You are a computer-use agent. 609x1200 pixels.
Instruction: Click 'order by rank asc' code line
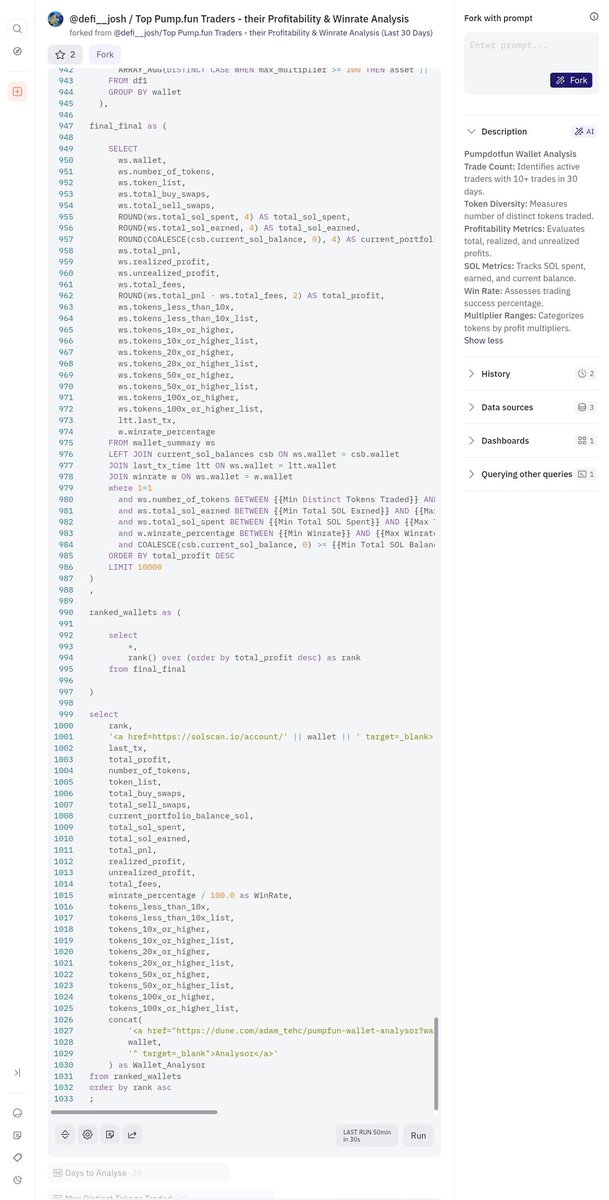pyautogui.click(x=130, y=1087)
